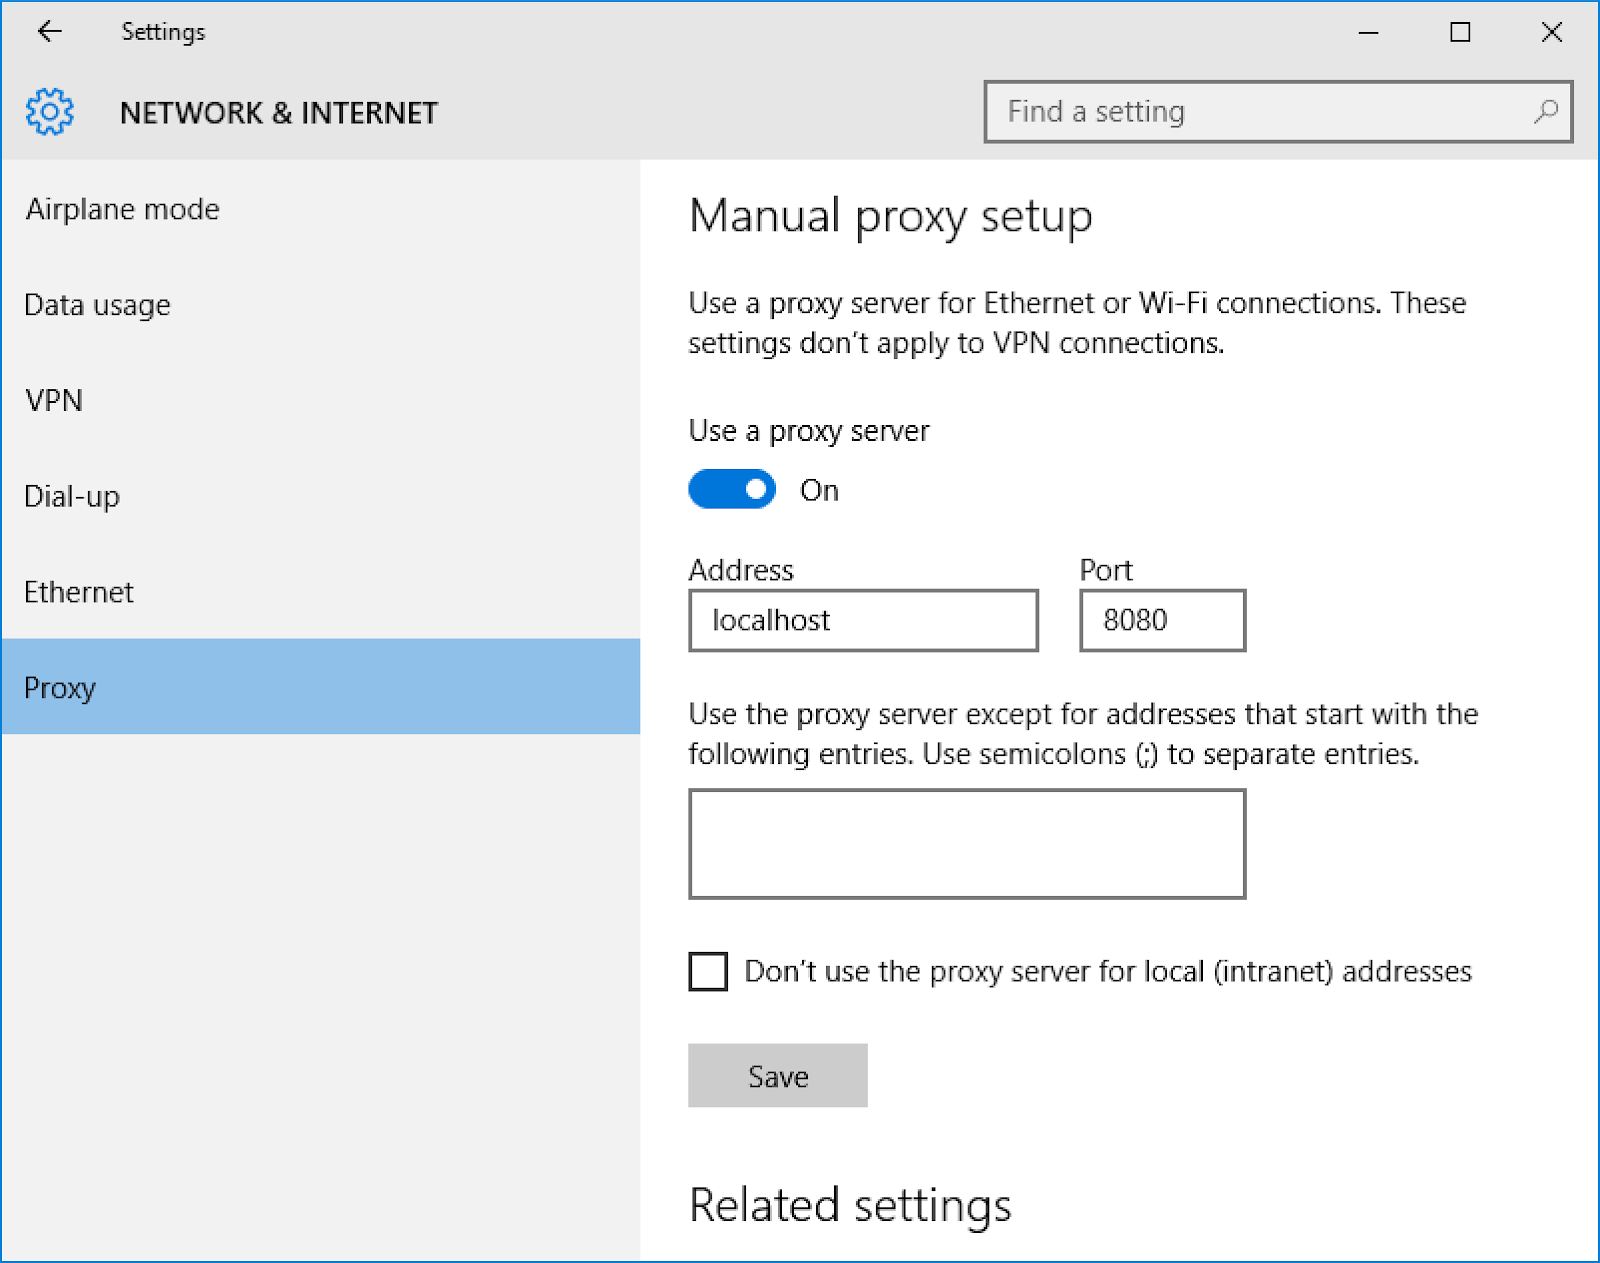This screenshot has height=1263, width=1600.
Task: Open the Airplane mode section
Action: [x=321, y=209]
